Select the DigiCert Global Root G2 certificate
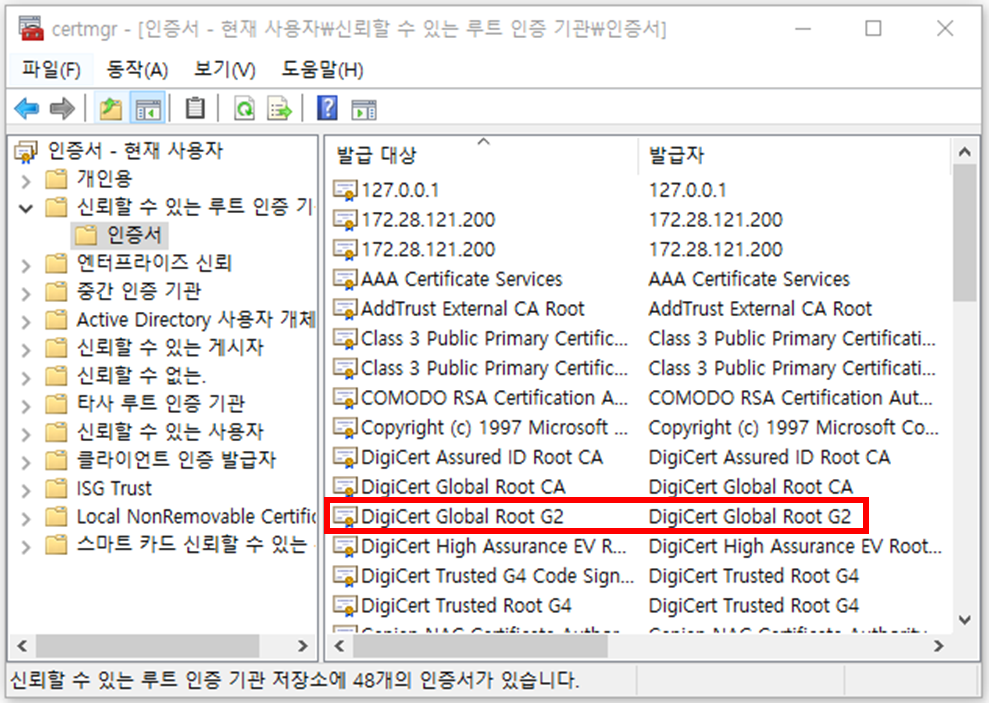The height and width of the screenshot is (703, 989). 462,517
